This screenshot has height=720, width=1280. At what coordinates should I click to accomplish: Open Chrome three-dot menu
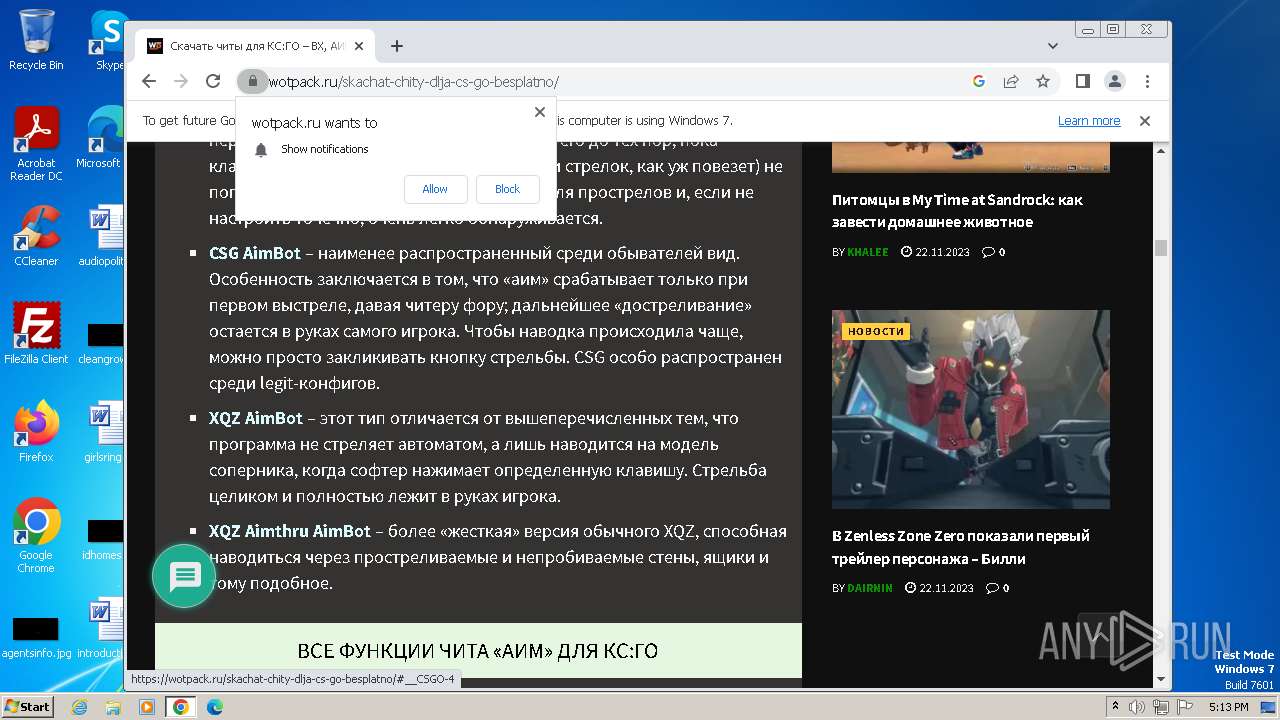click(1147, 81)
